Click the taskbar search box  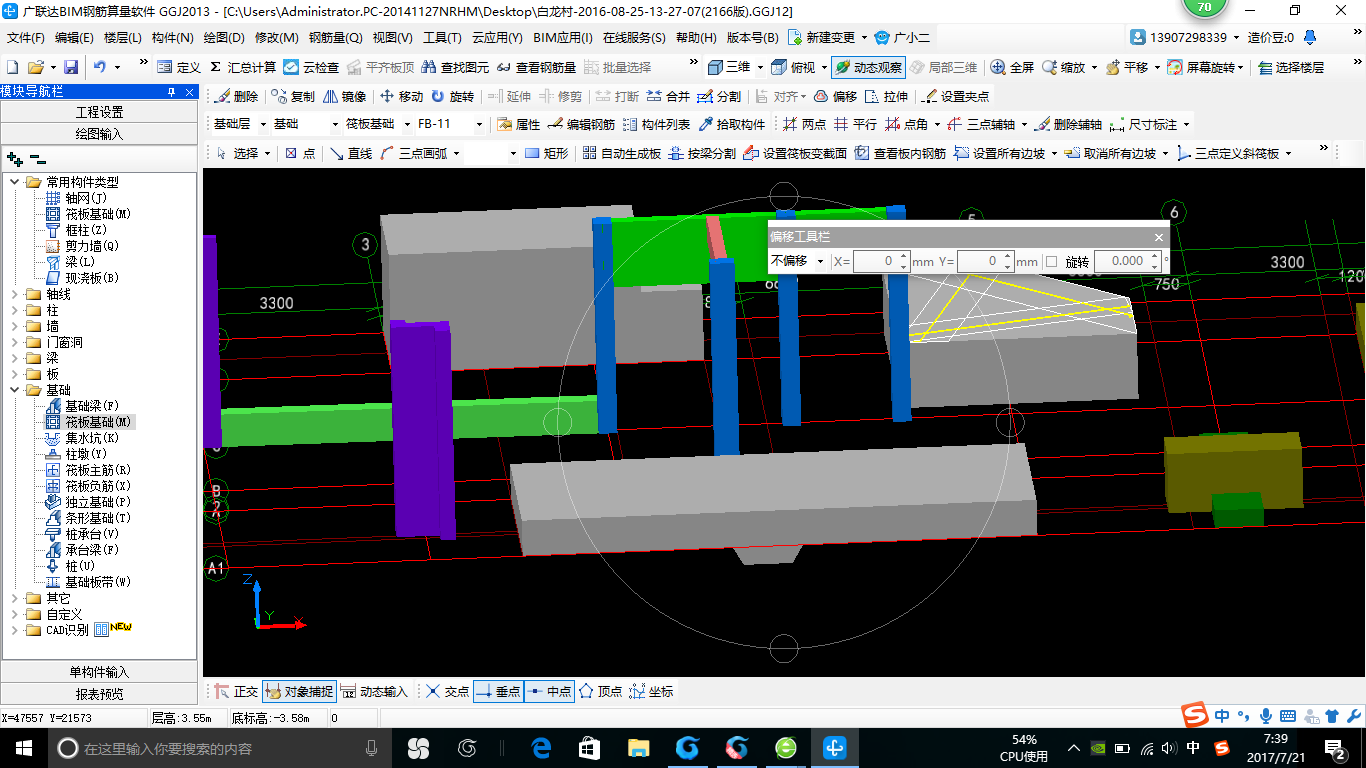coord(220,747)
